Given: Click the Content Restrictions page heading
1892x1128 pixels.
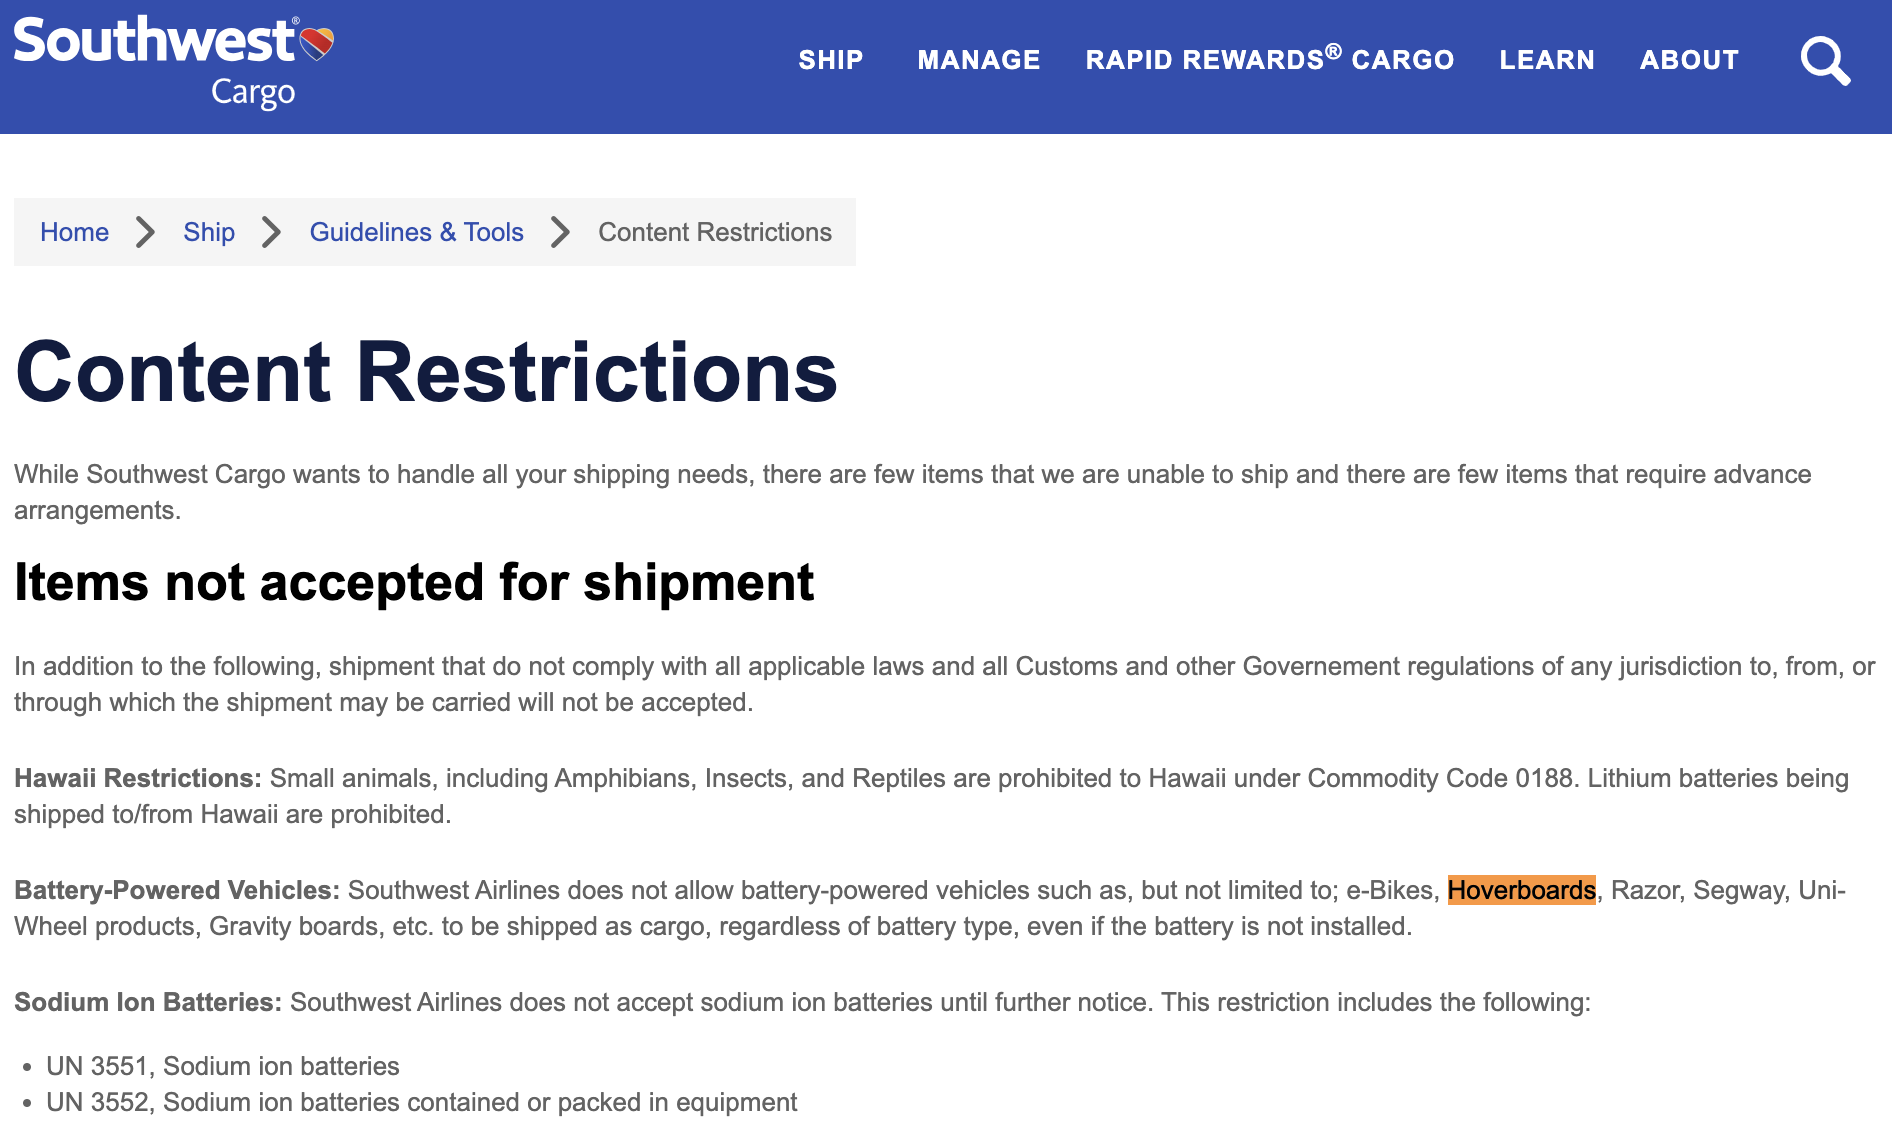Looking at the screenshot, I should 426,372.
